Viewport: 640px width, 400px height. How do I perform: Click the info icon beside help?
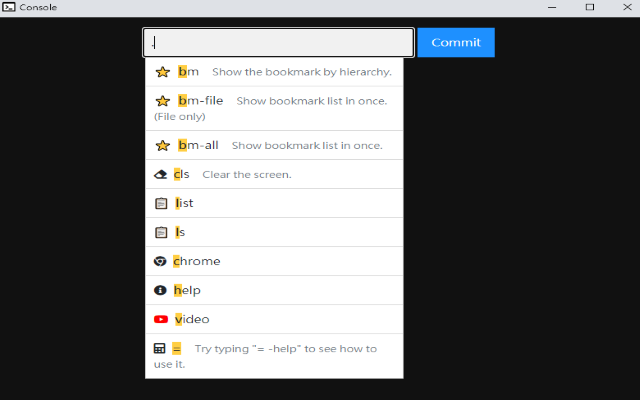(160, 290)
